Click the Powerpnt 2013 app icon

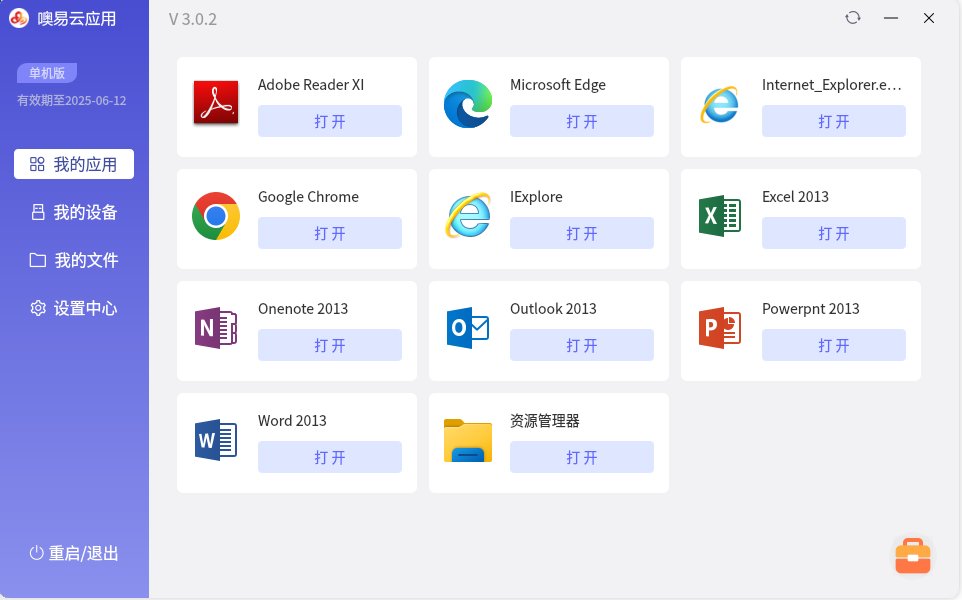[720, 328]
